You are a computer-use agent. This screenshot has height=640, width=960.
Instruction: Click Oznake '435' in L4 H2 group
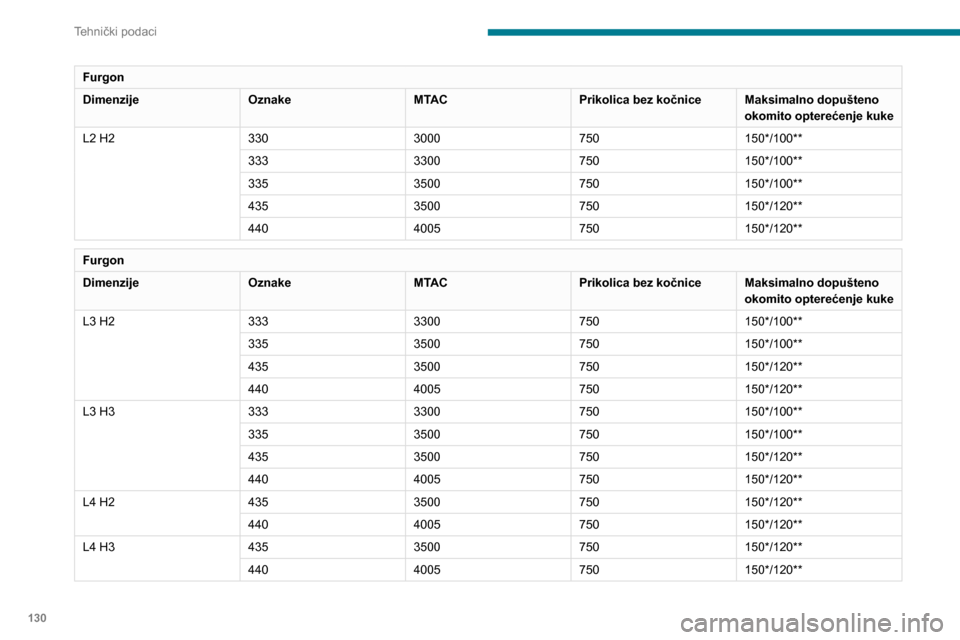(258, 502)
